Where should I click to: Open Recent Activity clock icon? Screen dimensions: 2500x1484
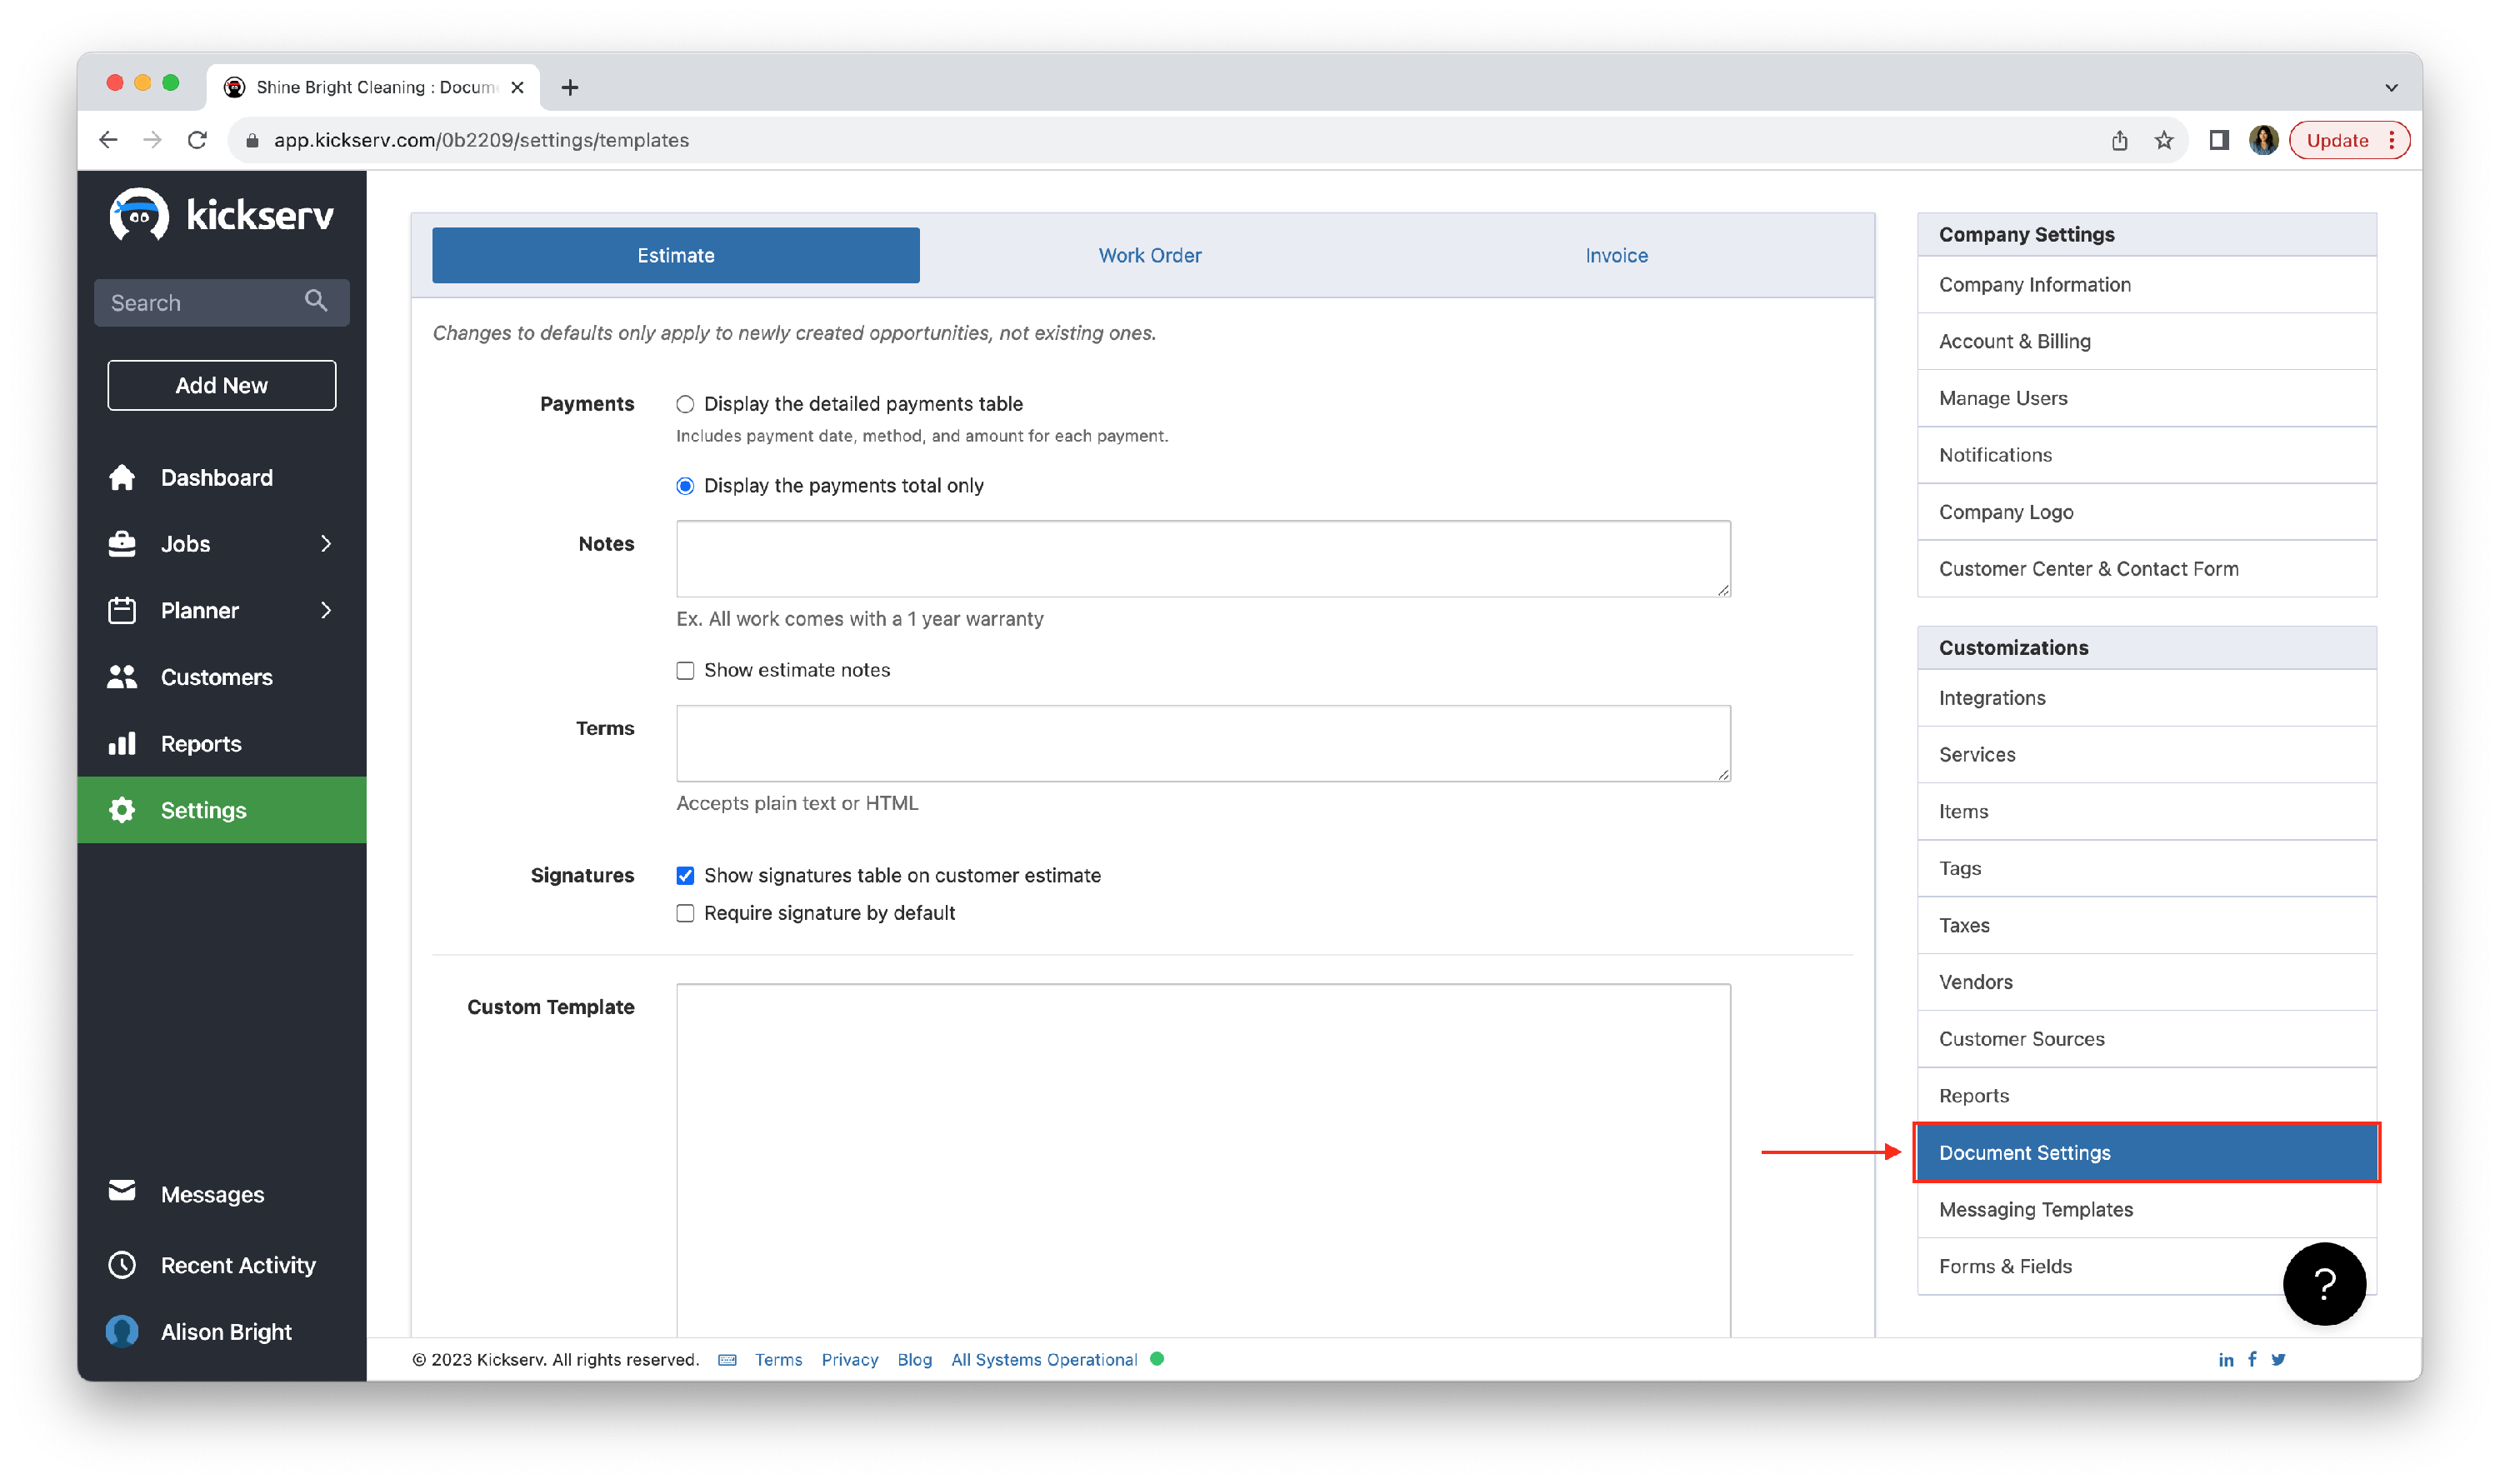122,1265
